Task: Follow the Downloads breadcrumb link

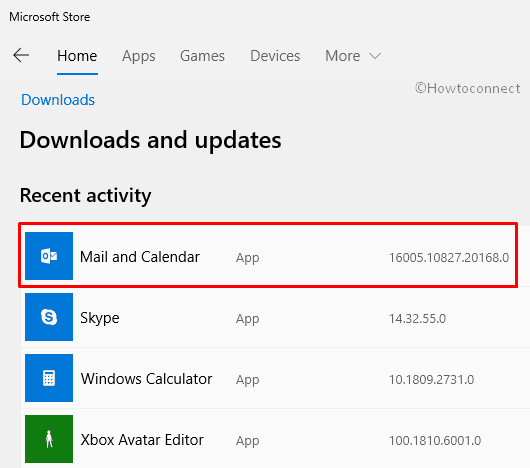Action: click(x=58, y=100)
